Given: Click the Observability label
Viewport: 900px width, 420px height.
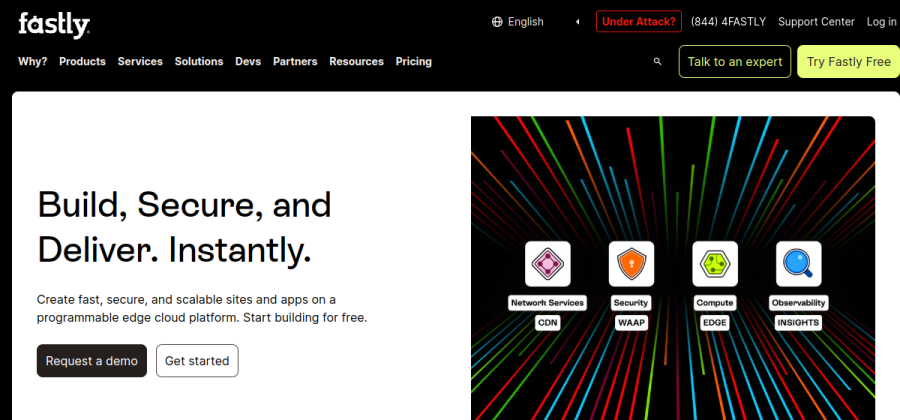Looking at the screenshot, I should (798, 302).
